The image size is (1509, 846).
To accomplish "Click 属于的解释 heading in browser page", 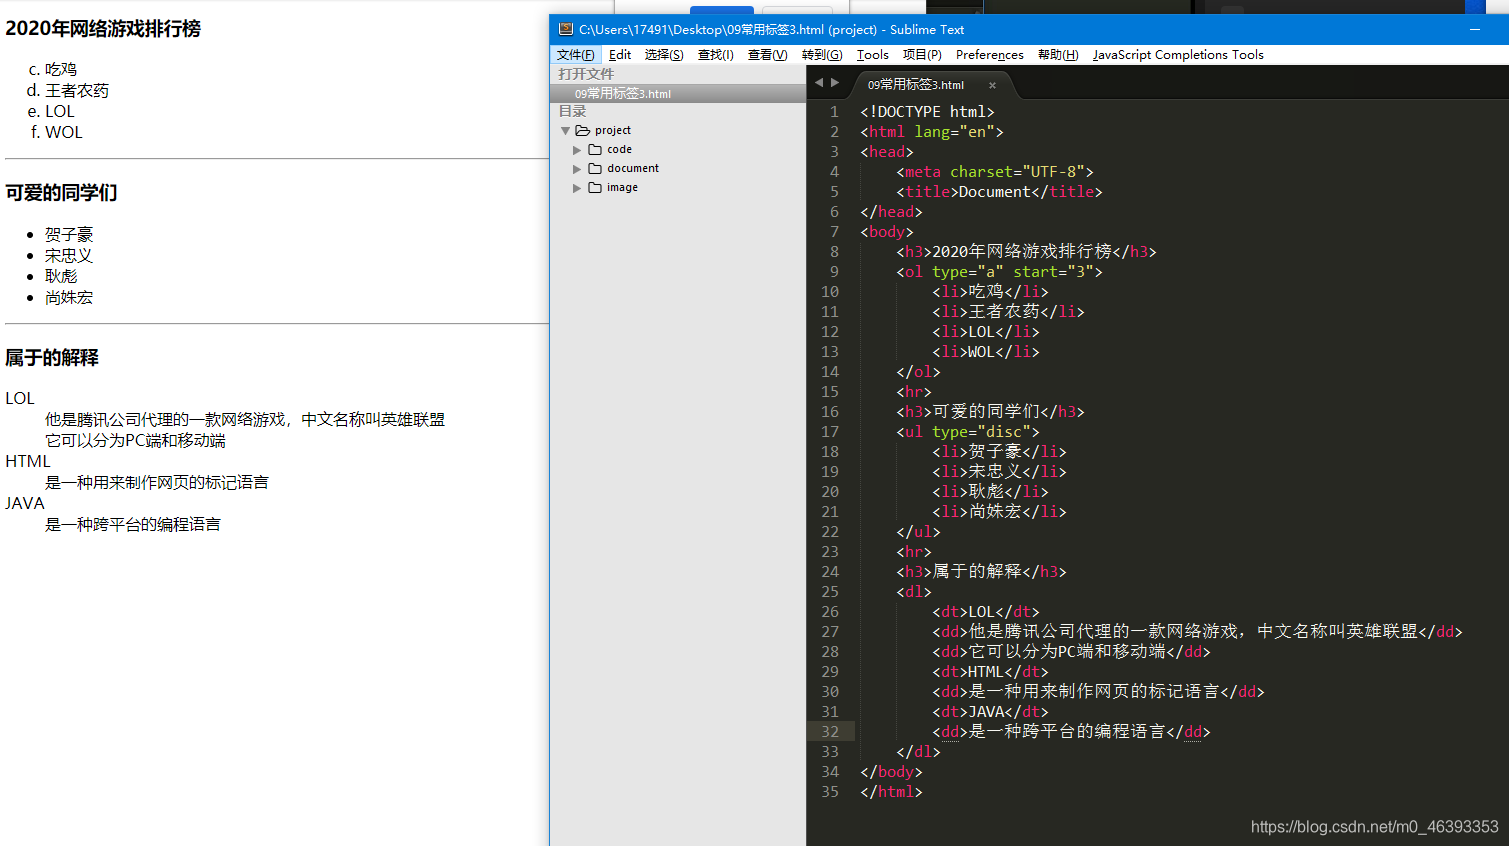I will point(52,357).
